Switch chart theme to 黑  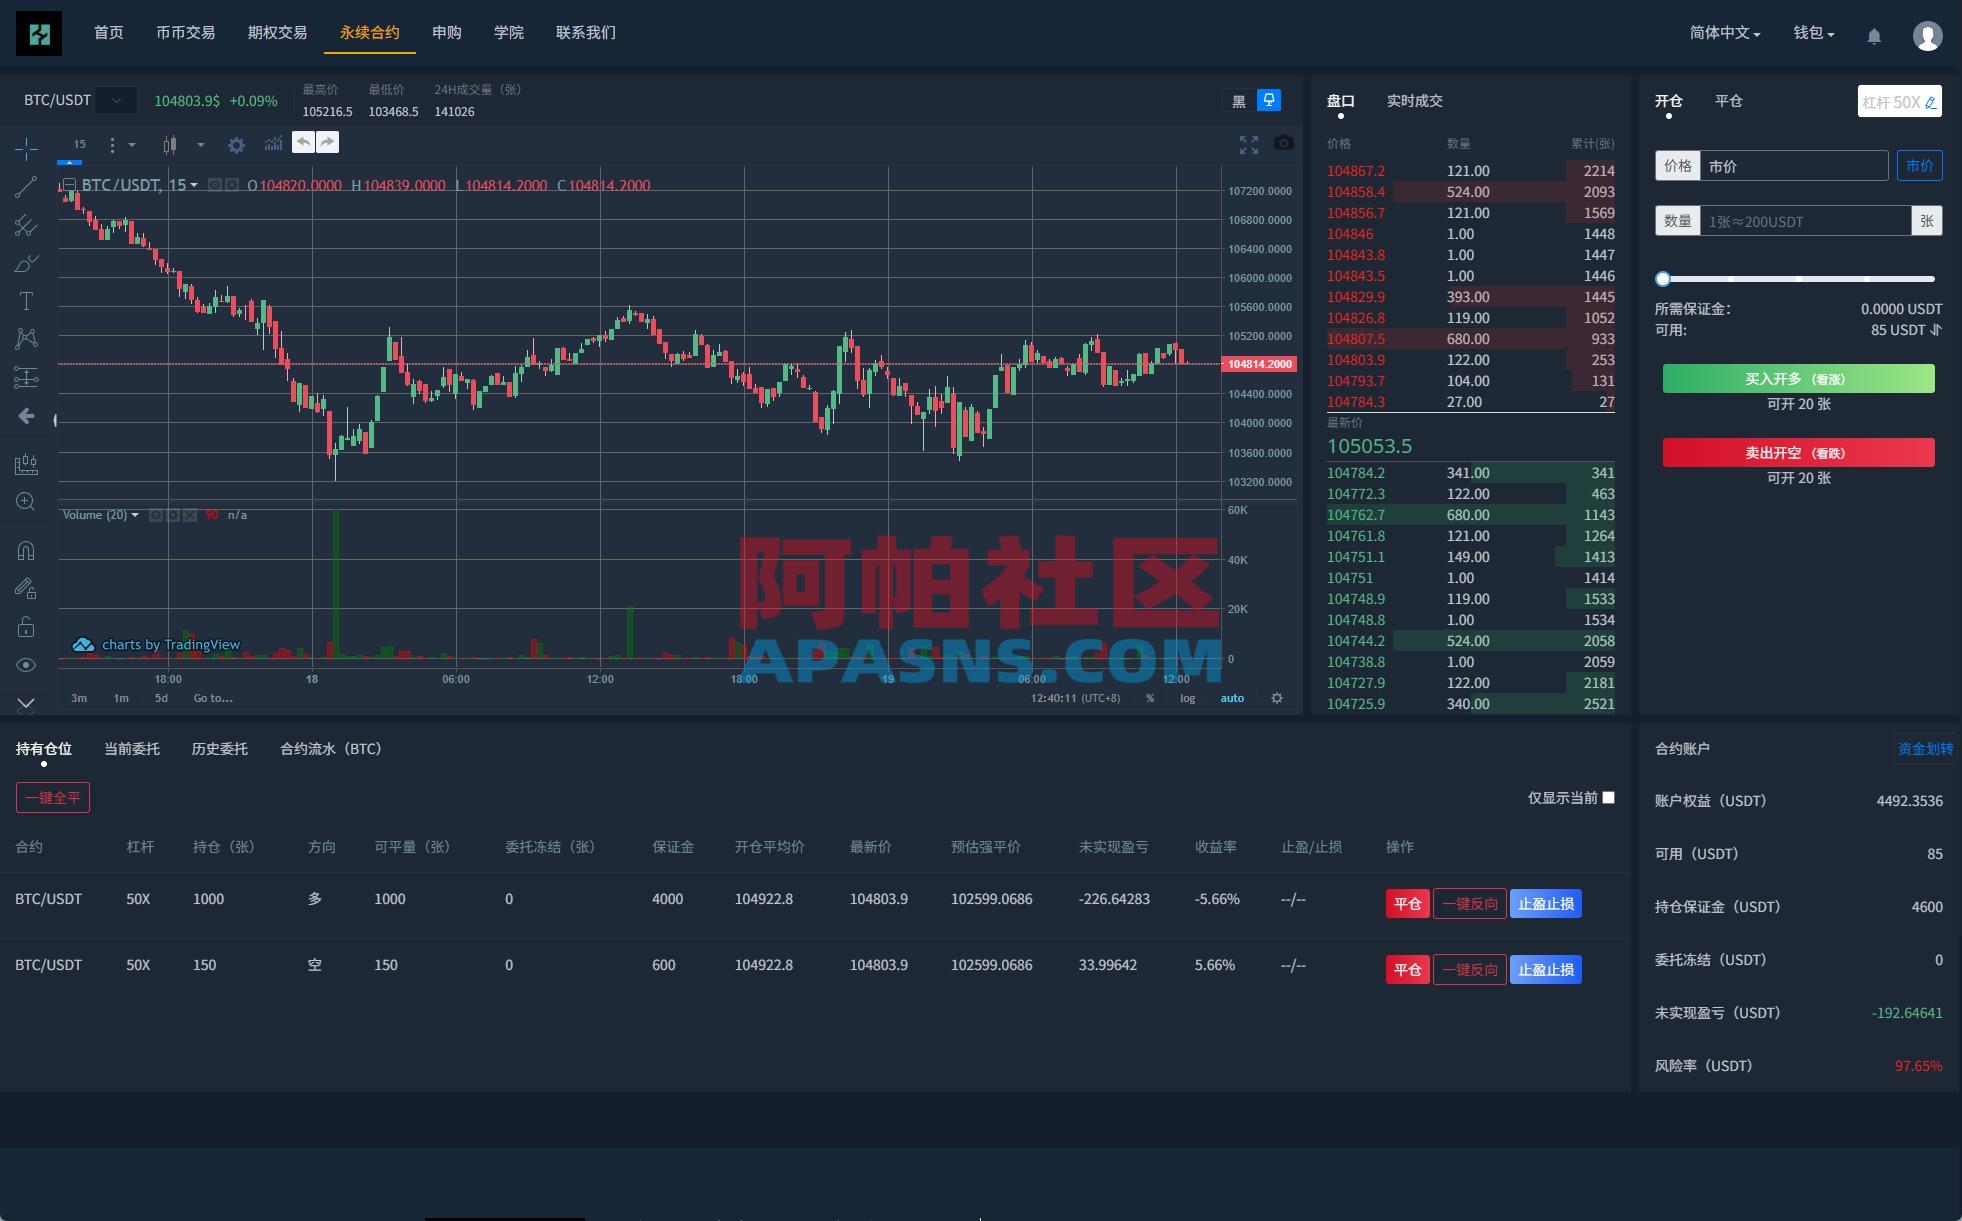pyautogui.click(x=1236, y=100)
